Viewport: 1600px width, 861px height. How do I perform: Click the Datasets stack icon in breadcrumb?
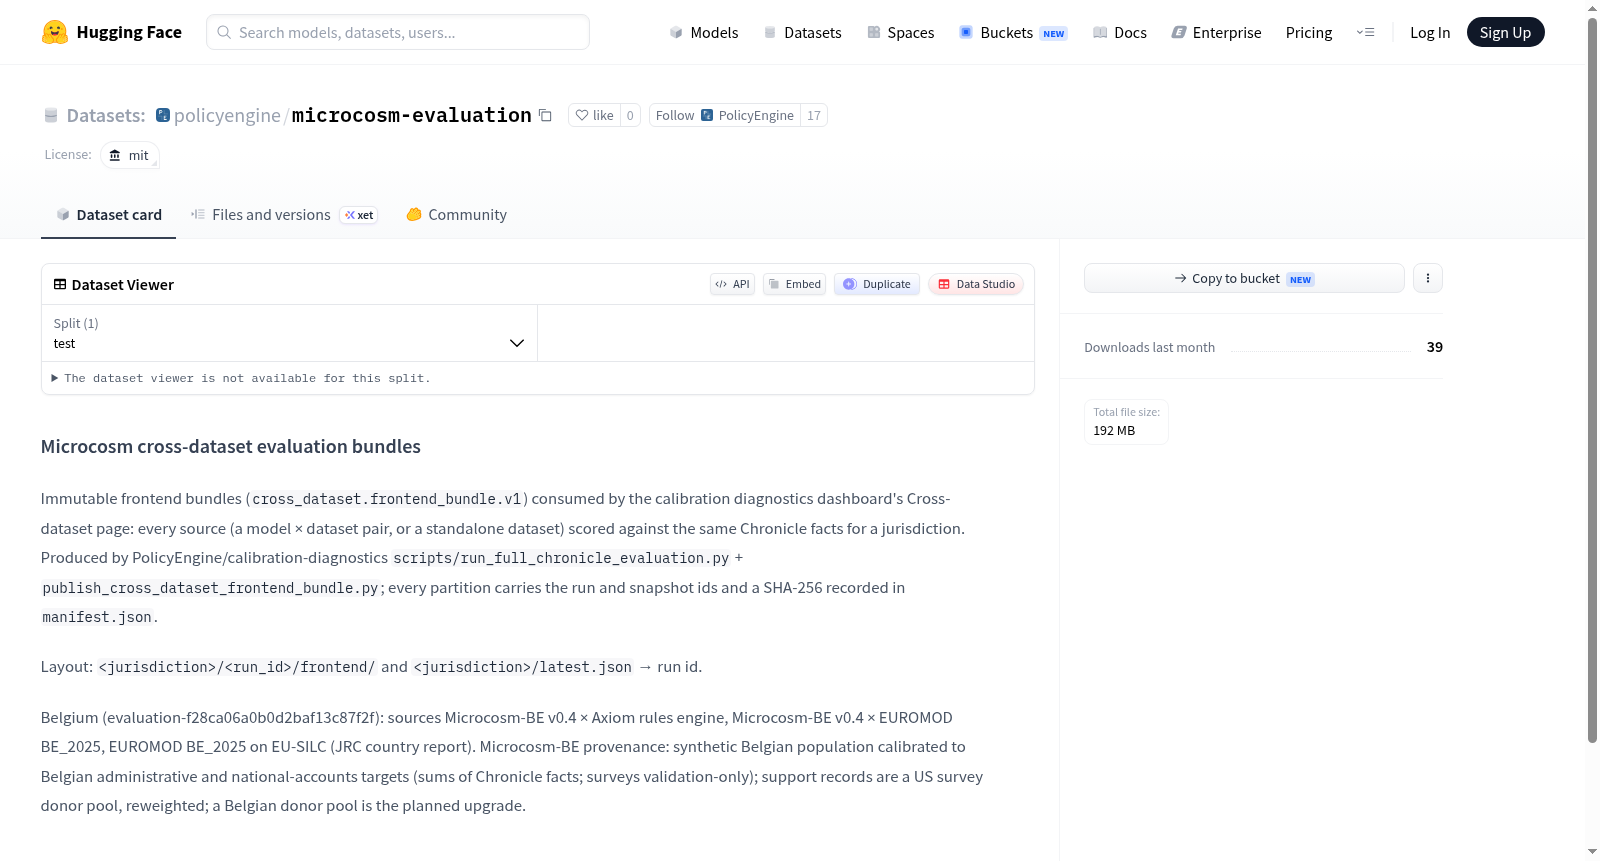(51, 116)
